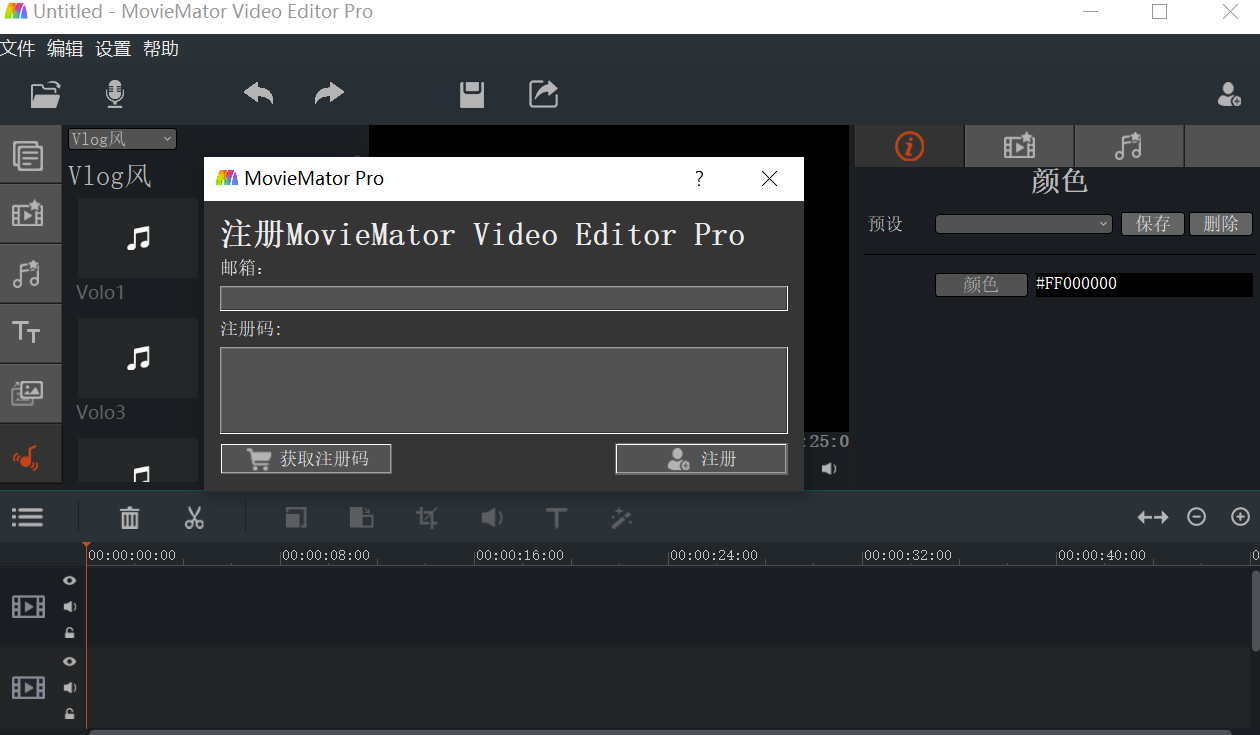Click the undo arrow in the toolbar
Image resolution: width=1260 pixels, height=735 pixels.
pyautogui.click(x=258, y=94)
